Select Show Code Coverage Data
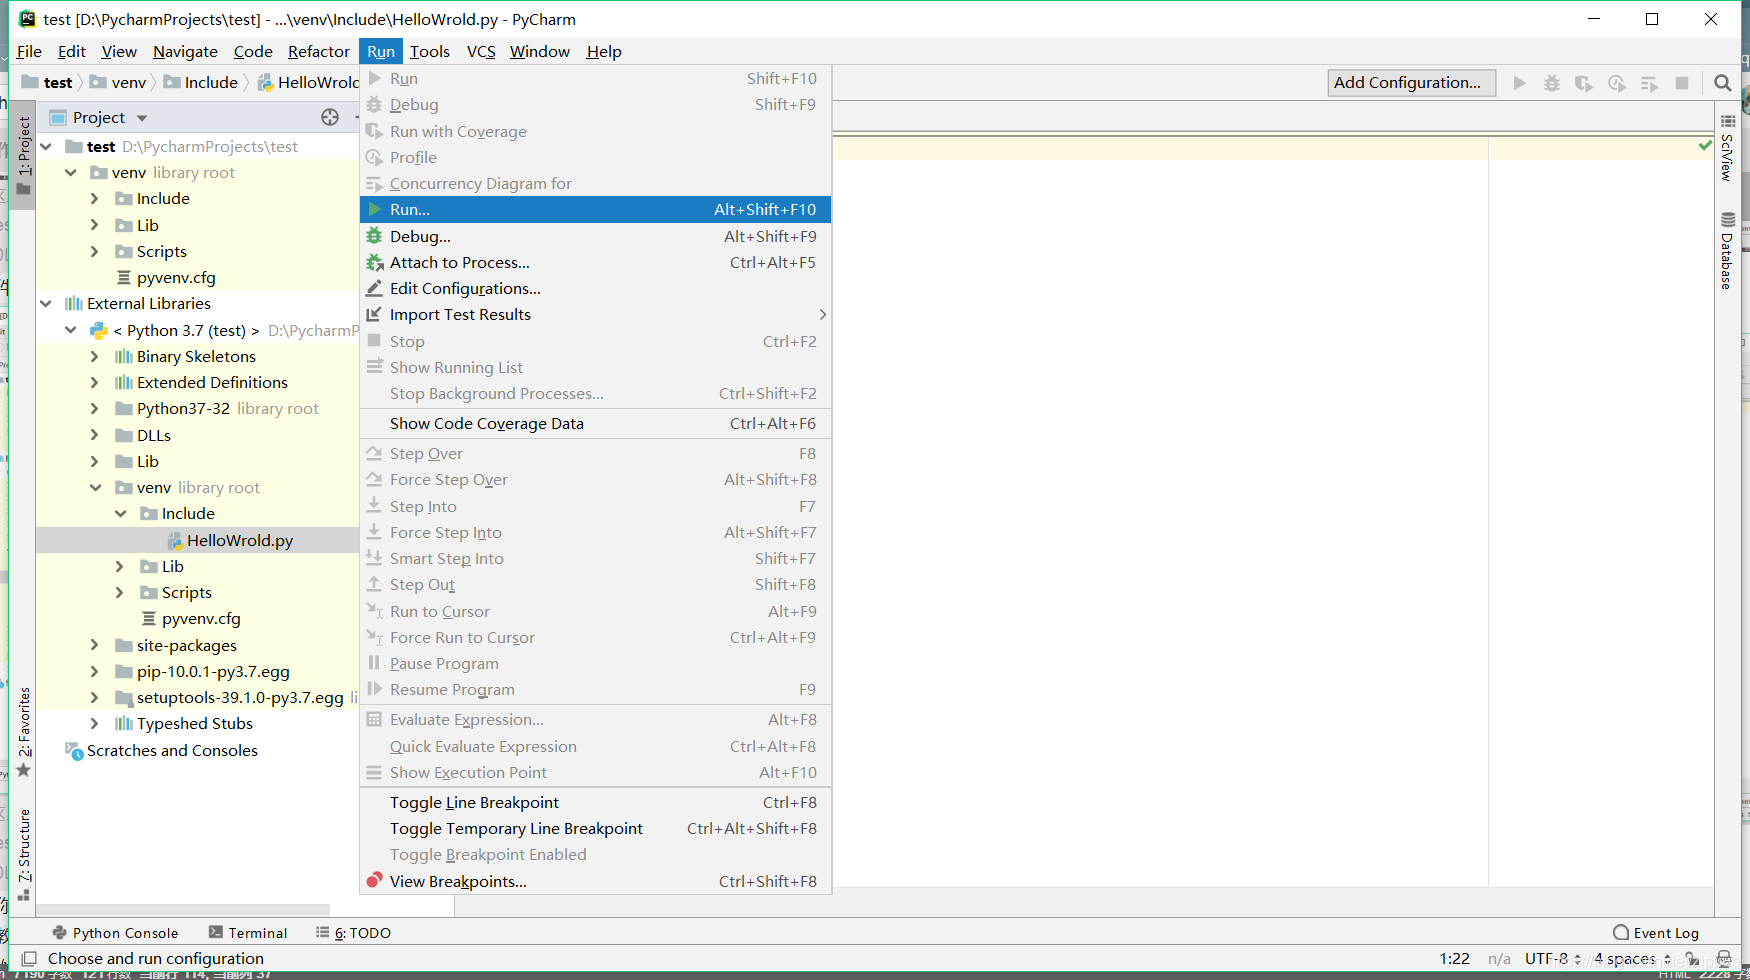The width and height of the screenshot is (1750, 980). click(595, 423)
